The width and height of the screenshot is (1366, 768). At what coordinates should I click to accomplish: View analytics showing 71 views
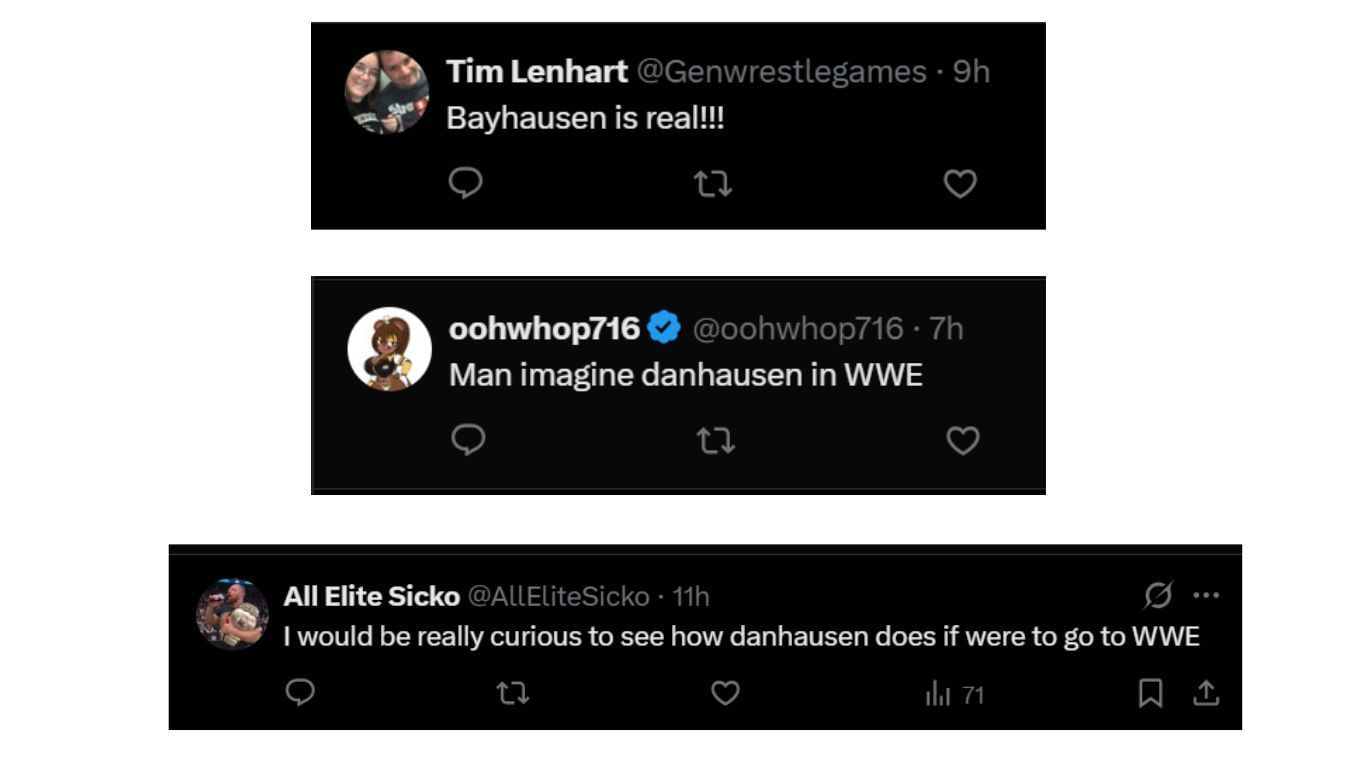pyautogui.click(x=954, y=694)
